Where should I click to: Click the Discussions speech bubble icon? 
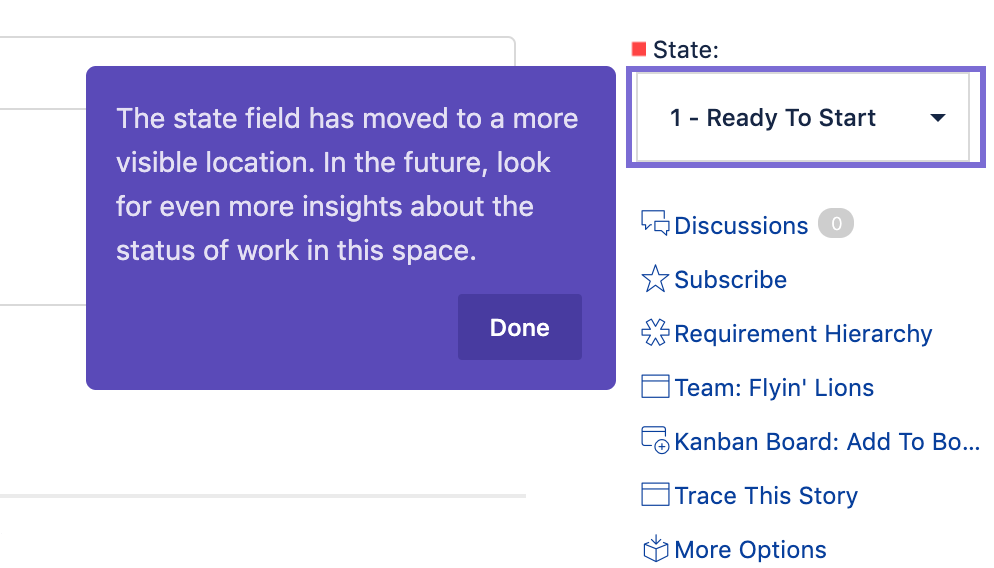pyautogui.click(x=655, y=223)
